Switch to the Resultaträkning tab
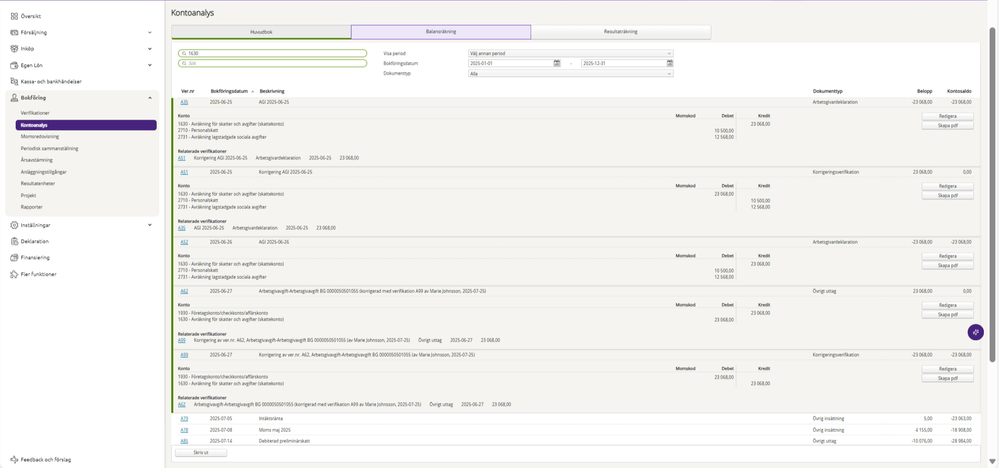The height and width of the screenshot is (468, 999). [x=621, y=32]
